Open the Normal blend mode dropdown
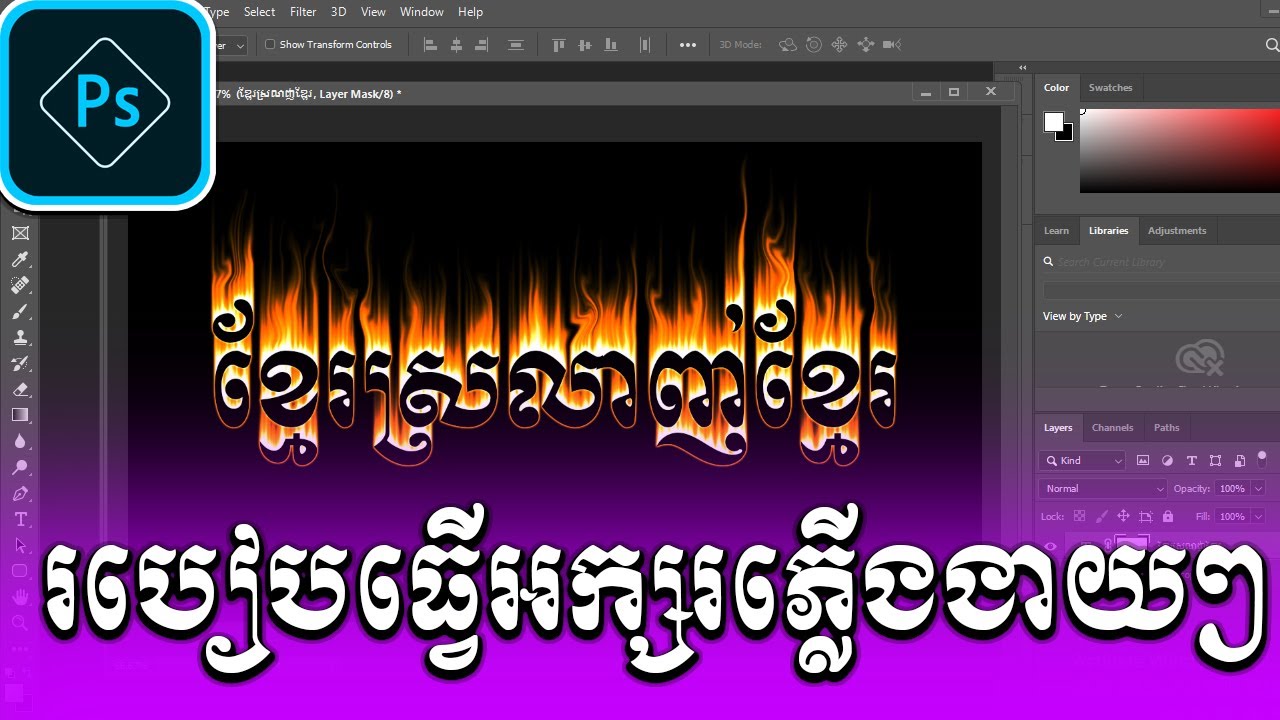1280x720 pixels. (x=1103, y=488)
